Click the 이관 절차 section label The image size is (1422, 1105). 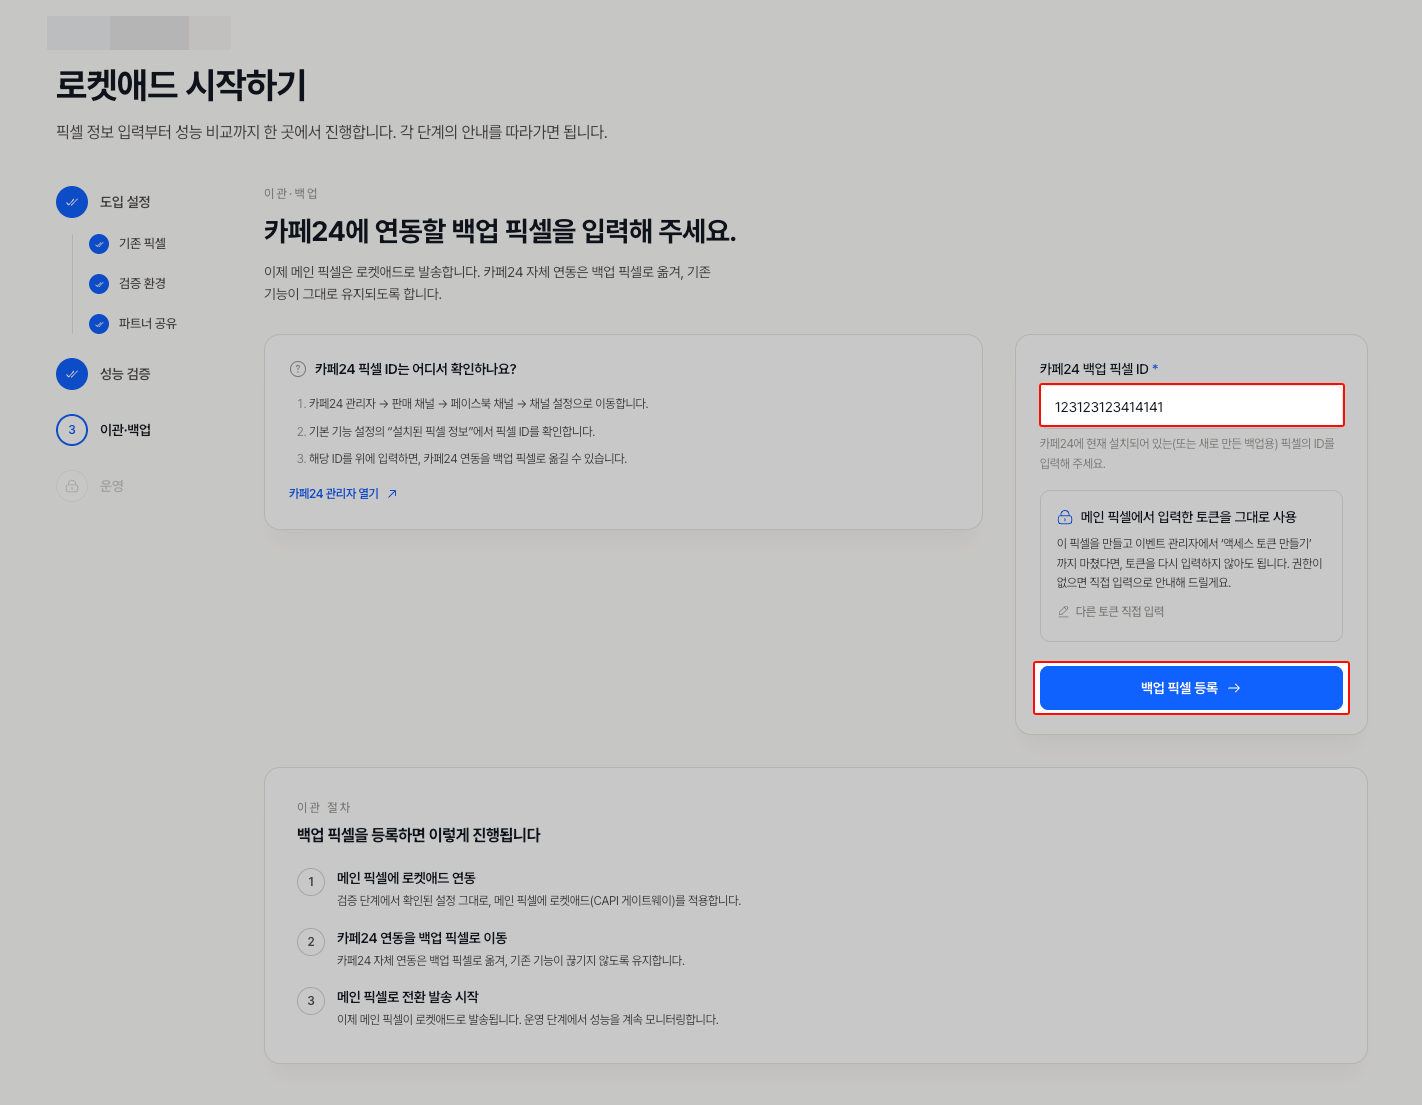(x=324, y=807)
